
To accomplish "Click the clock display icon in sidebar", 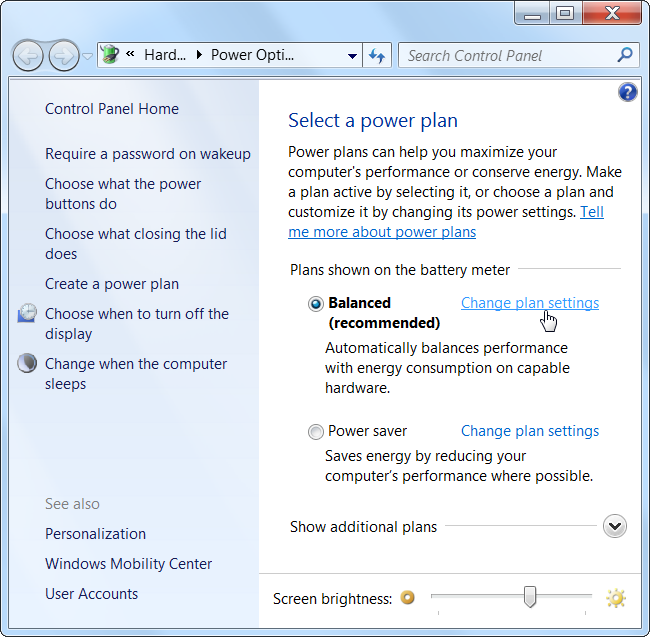I will coord(27,313).
